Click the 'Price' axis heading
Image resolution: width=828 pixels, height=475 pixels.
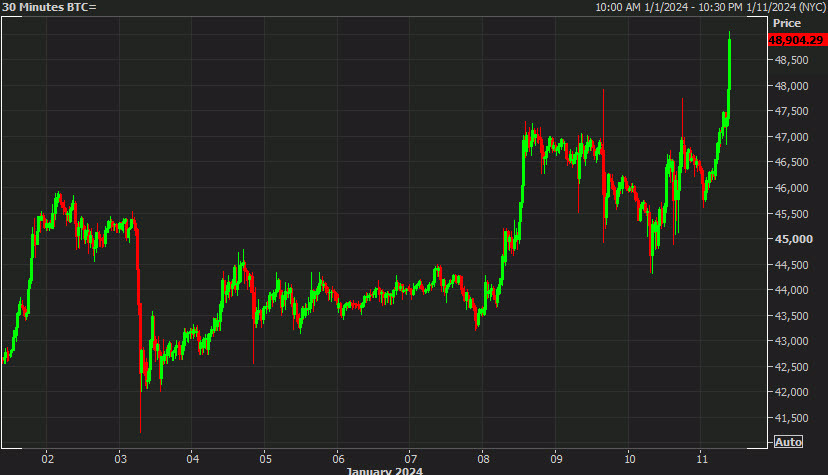point(787,23)
